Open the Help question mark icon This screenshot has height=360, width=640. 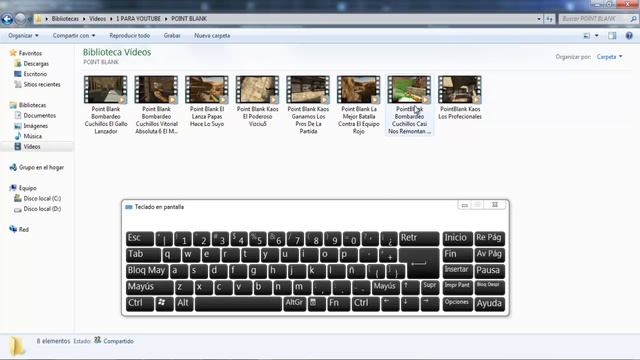pos(629,36)
